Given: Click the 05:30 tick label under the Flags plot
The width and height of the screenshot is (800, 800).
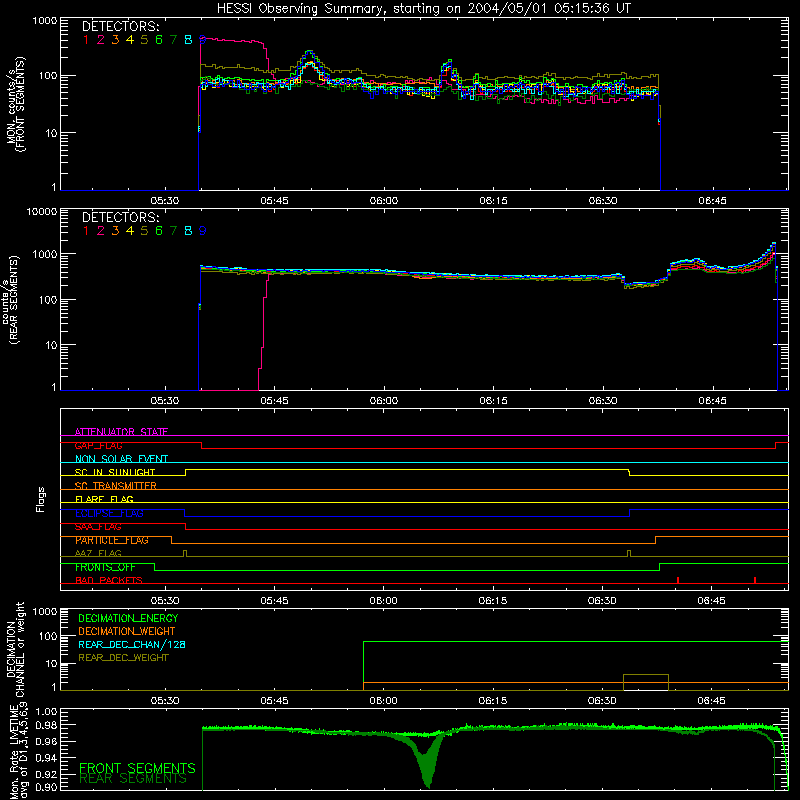Looking at the screenshot, I should (x=165, y=601).
